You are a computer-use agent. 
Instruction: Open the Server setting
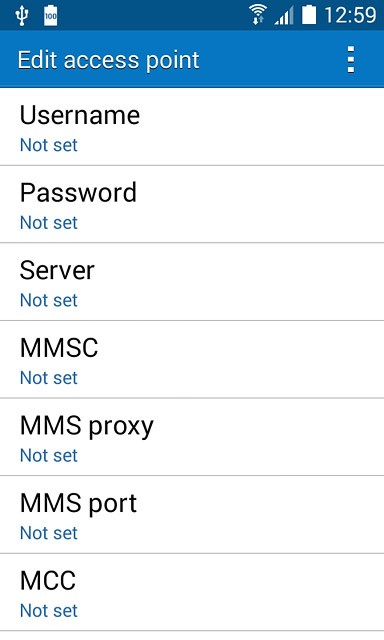tap(192, 282)
